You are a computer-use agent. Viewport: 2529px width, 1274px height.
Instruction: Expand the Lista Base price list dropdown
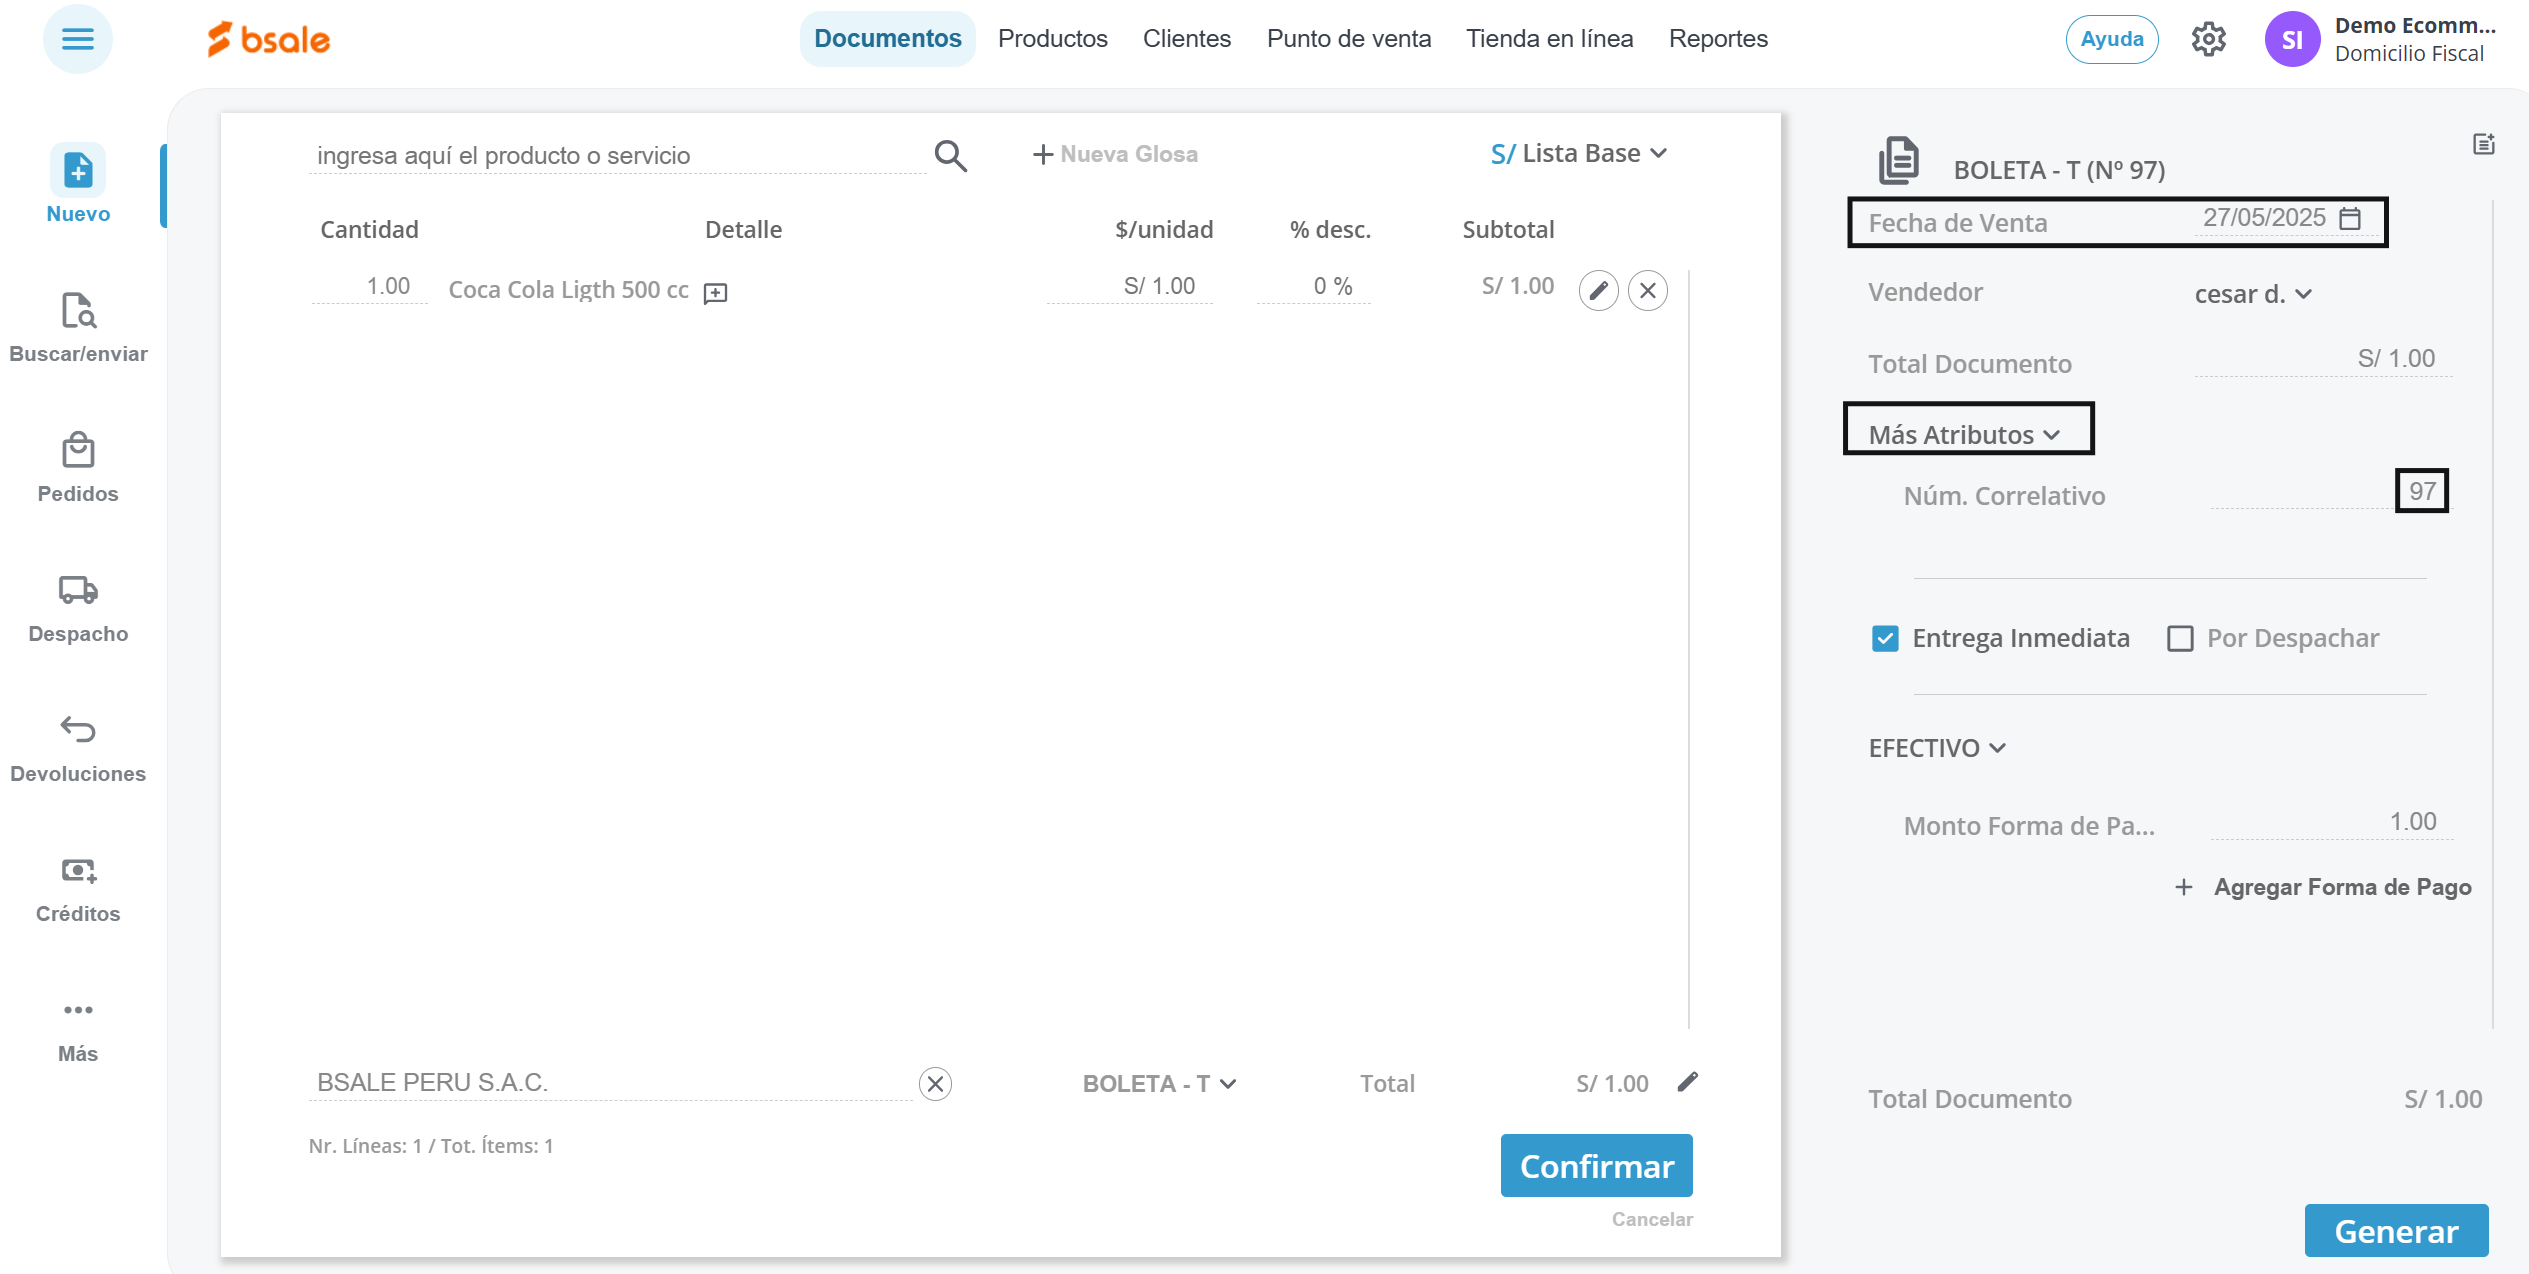1578,154
